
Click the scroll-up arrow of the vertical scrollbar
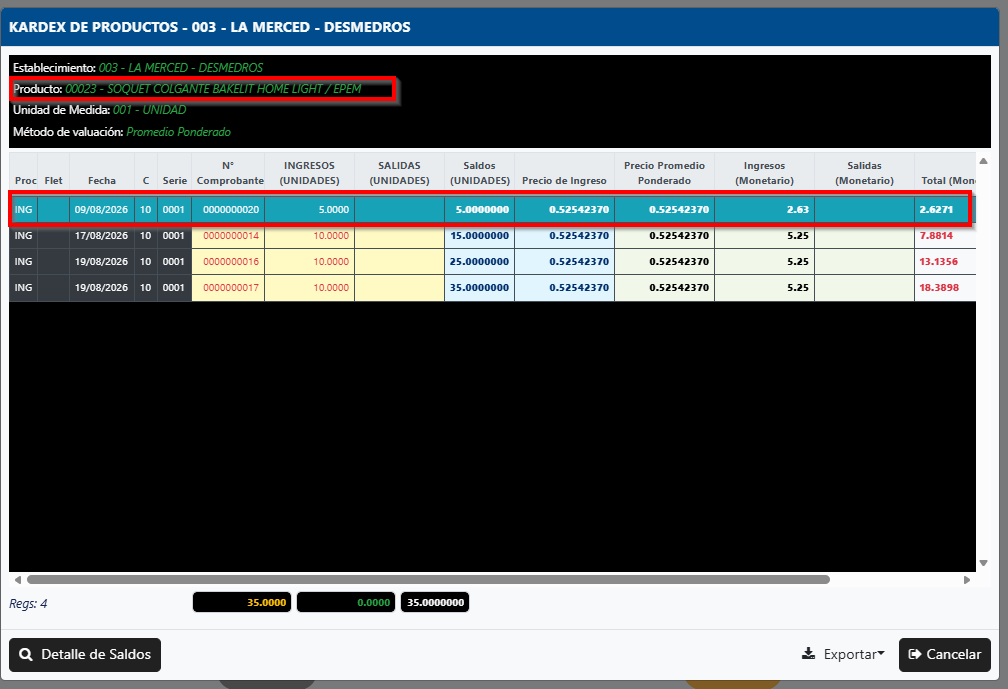point(983,161)
